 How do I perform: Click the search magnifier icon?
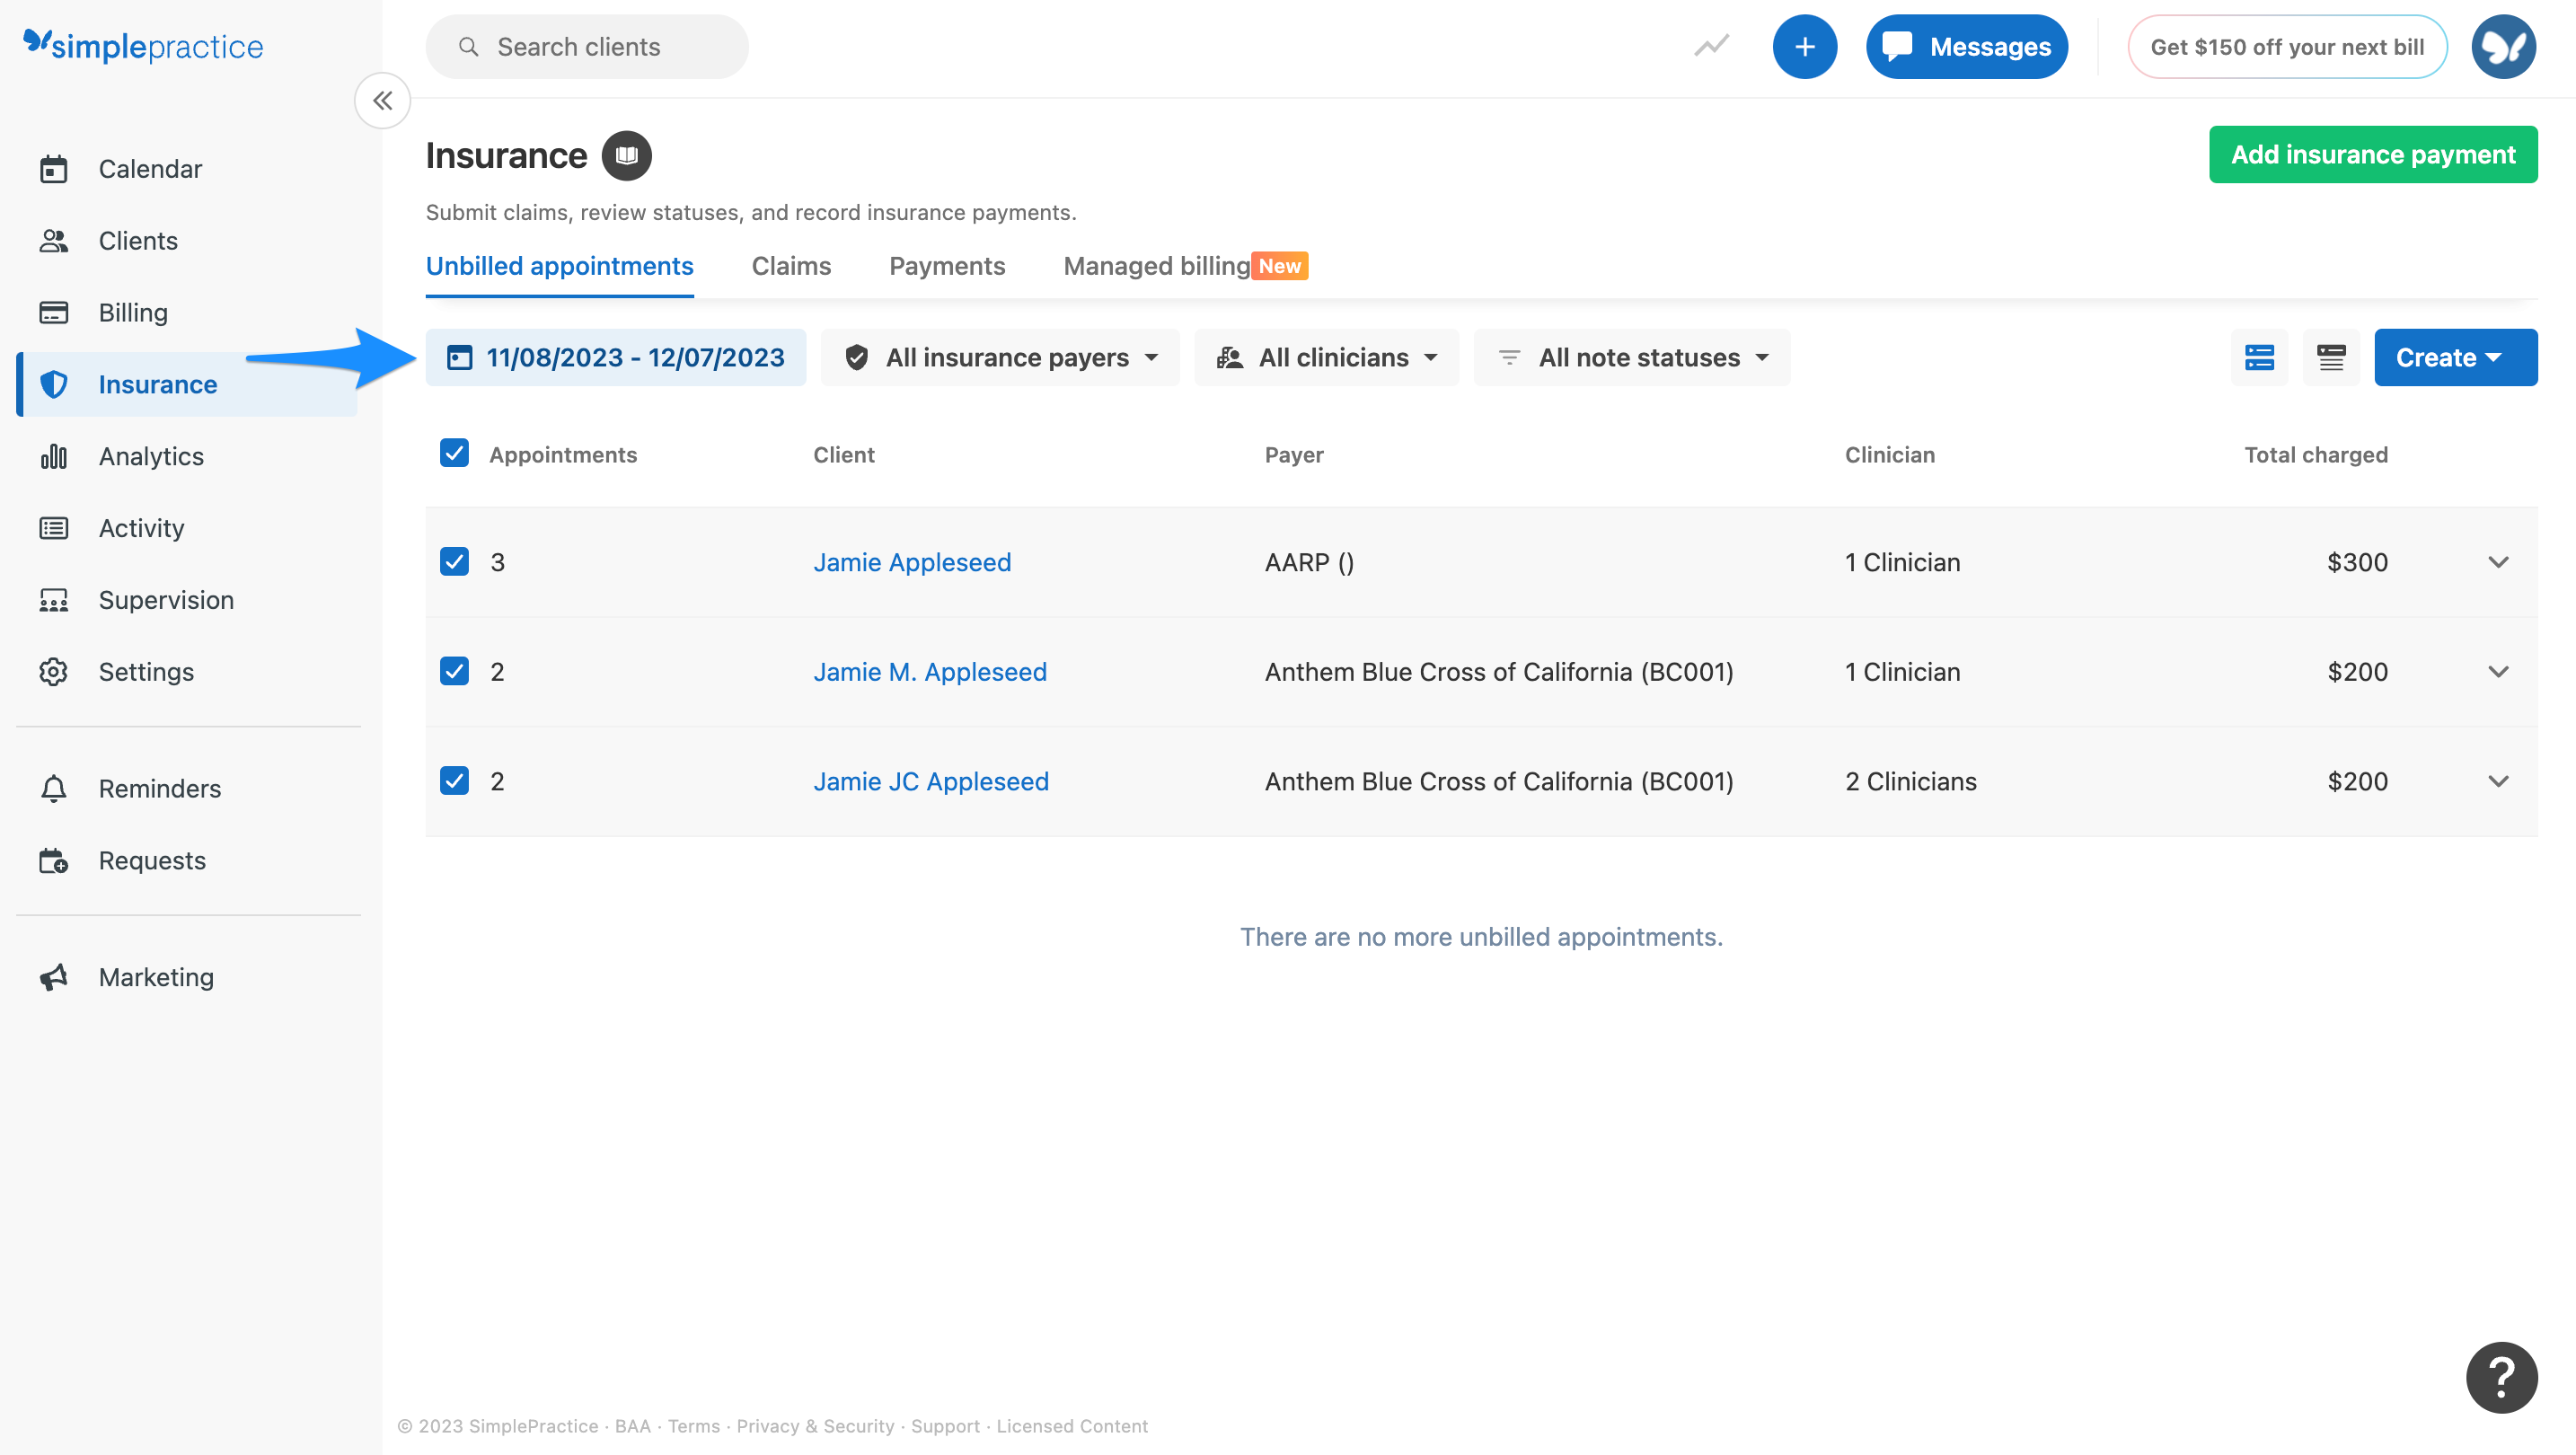(468, 47)
